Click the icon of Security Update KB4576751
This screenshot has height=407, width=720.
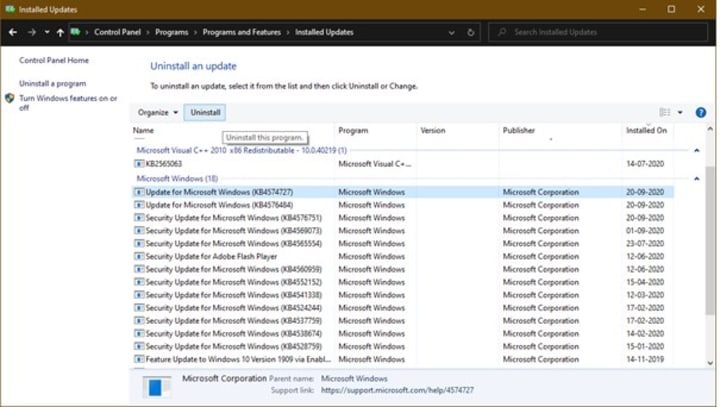click(139, 218)
